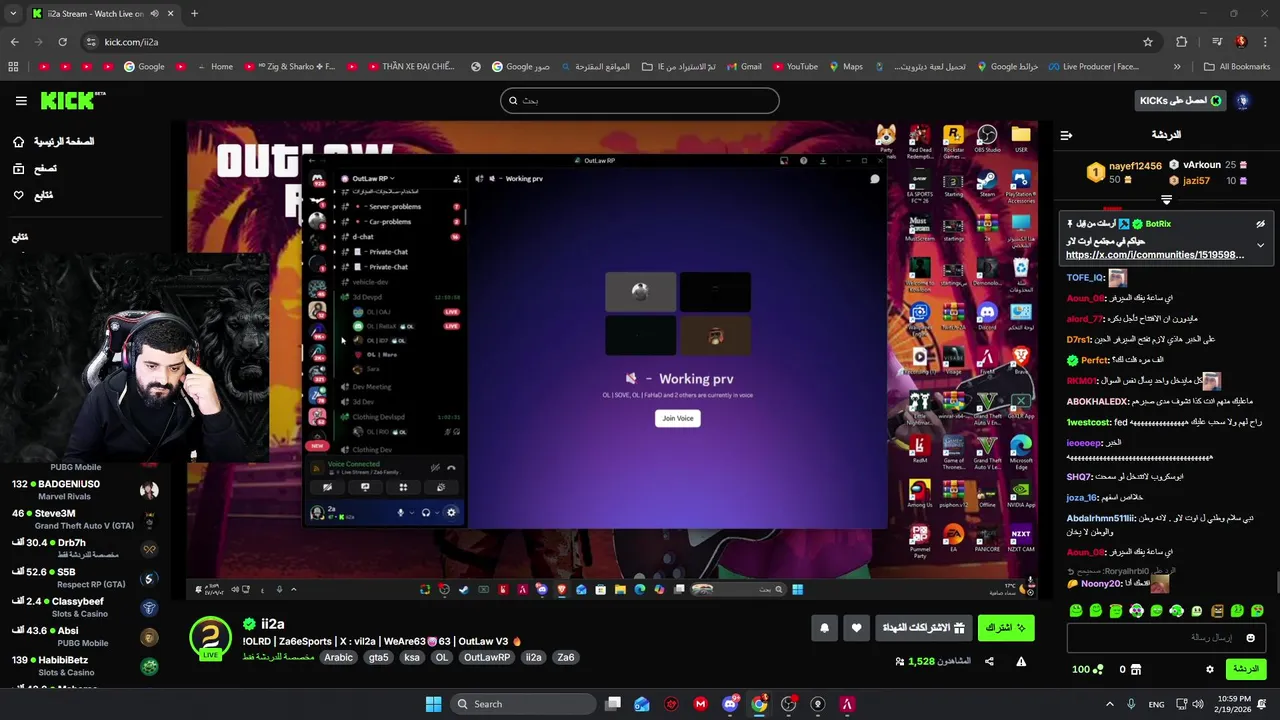Select the Za6 stream tag

click(x=566, y=657)
